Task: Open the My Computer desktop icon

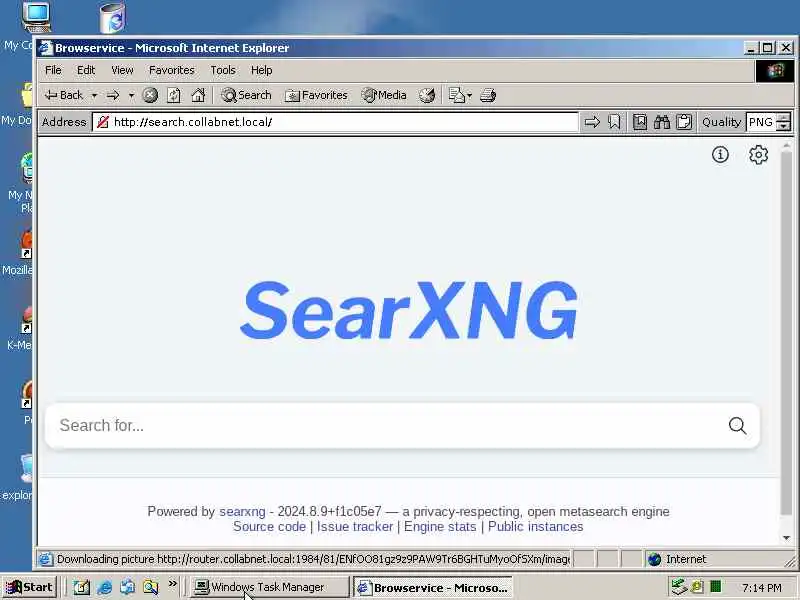Action: (36, 18)
